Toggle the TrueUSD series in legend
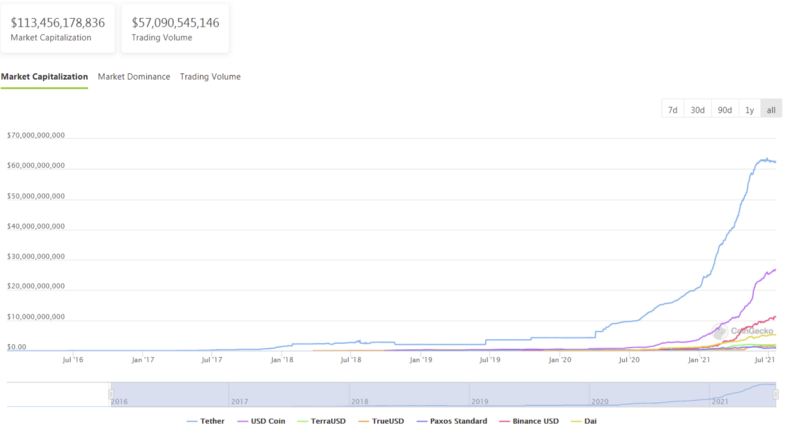800x434 pixels. 381,421
